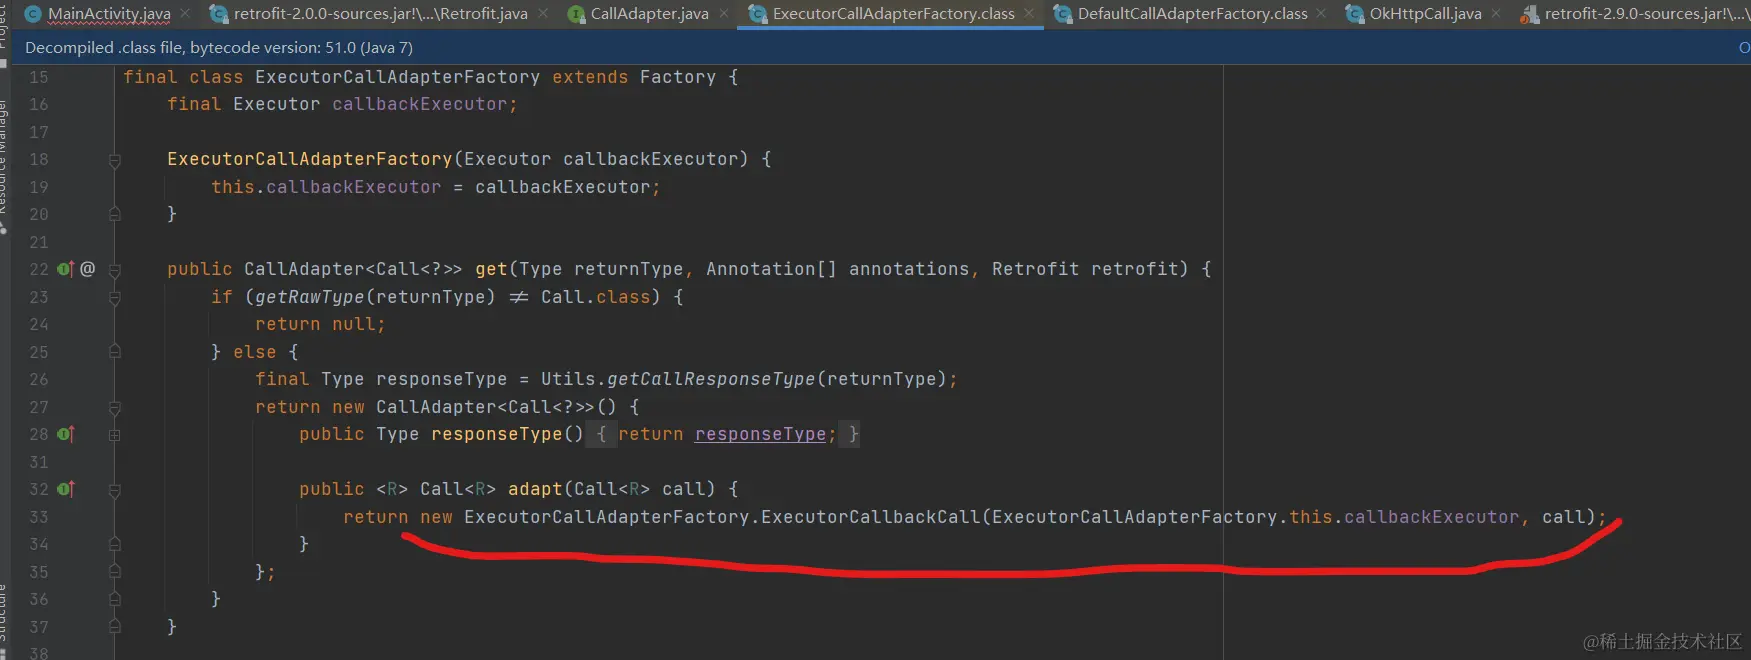
Task: Click the fold end marker at line 34
Action: pos(114,544)
